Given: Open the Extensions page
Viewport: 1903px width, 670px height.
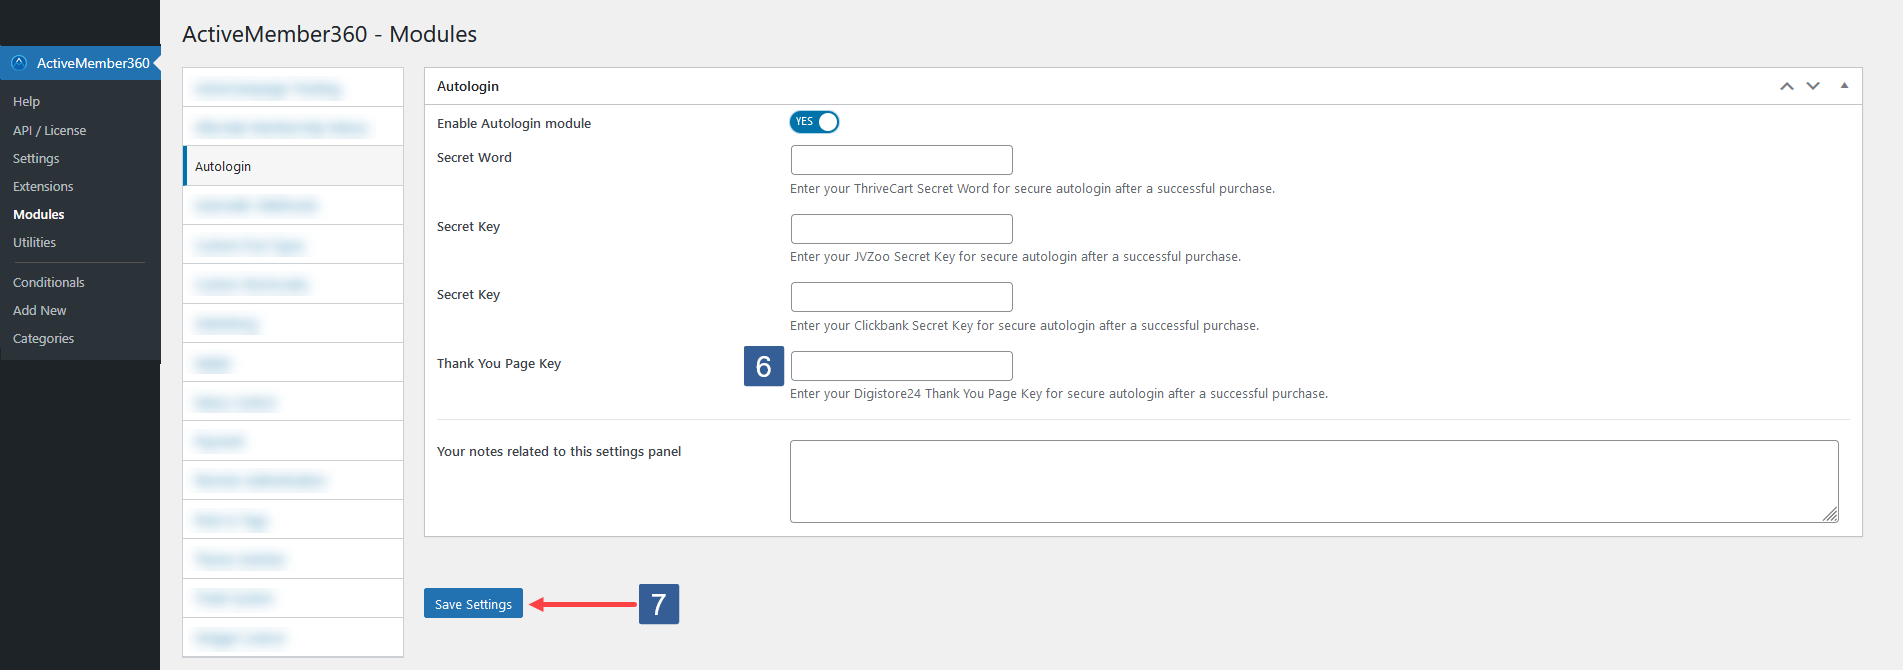Looking at the screenshot, I should tap(43, 186).
